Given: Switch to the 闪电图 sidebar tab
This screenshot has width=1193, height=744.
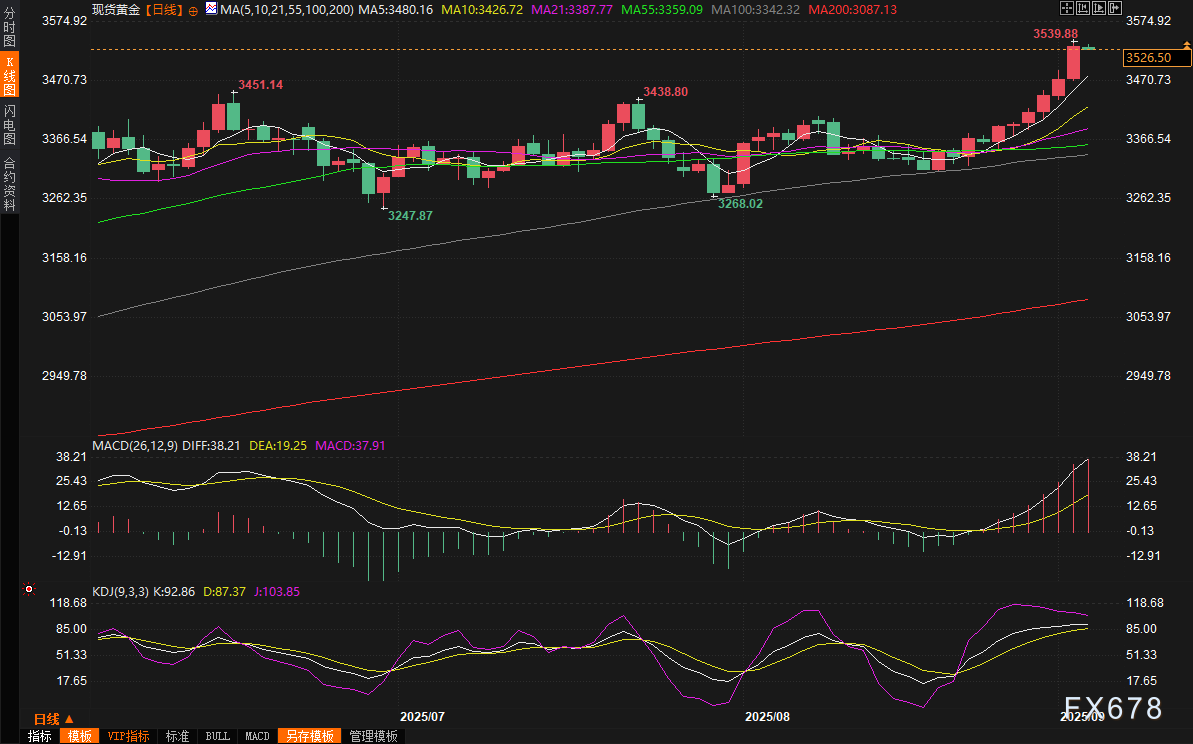Looking at the screenshot, I should tap(9, 126).
